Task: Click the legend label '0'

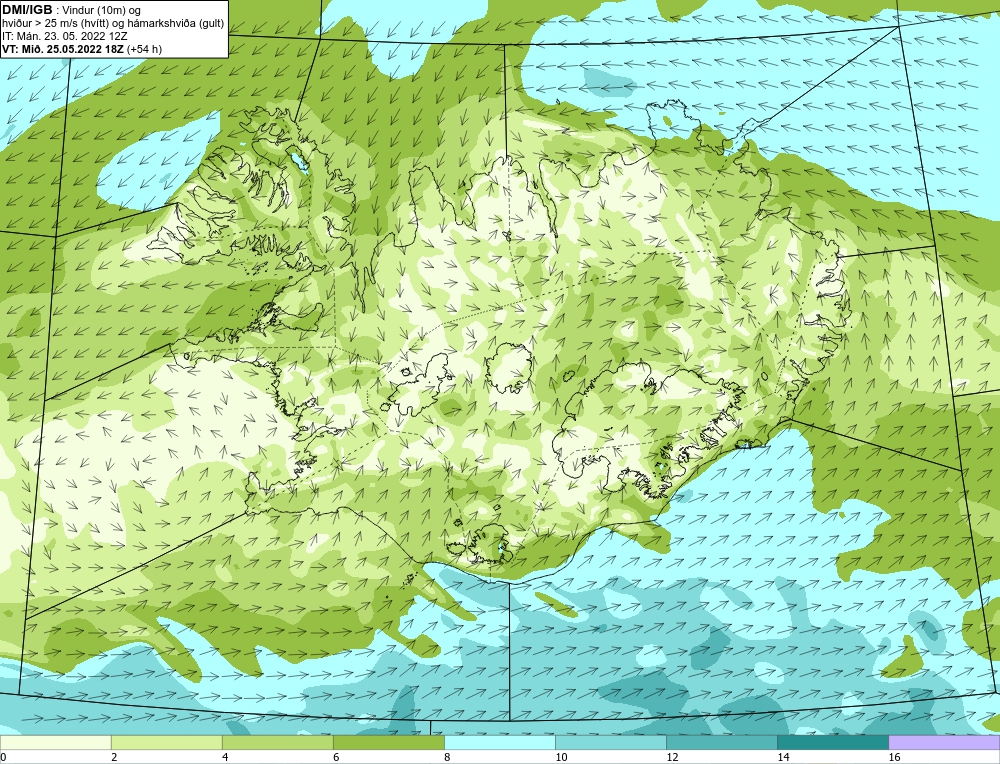Action: pyautogui.click(x=3, y=757)
